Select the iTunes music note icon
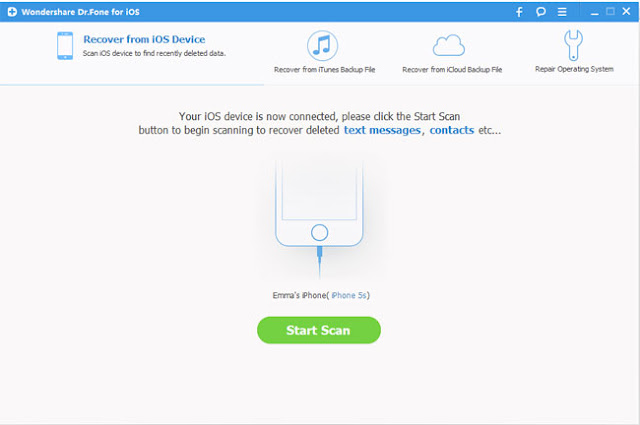The height and width of the screenshot is (425, 640). tap(322, 45)
